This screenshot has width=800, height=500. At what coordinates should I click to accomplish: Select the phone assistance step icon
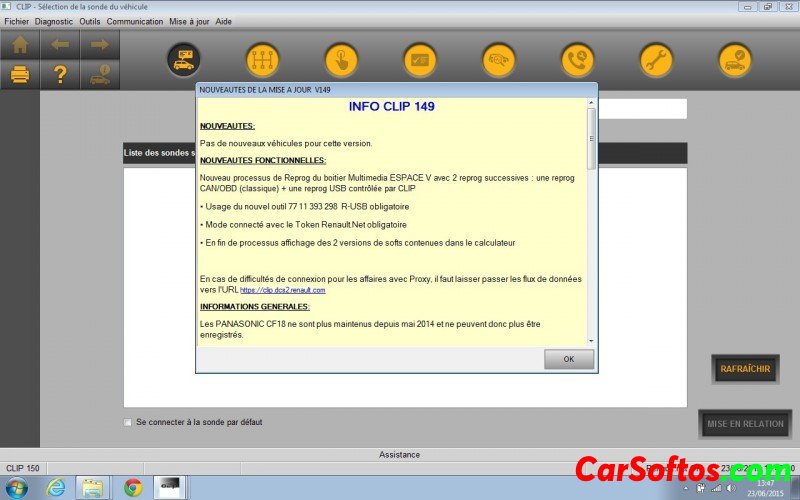coord(577,59)
